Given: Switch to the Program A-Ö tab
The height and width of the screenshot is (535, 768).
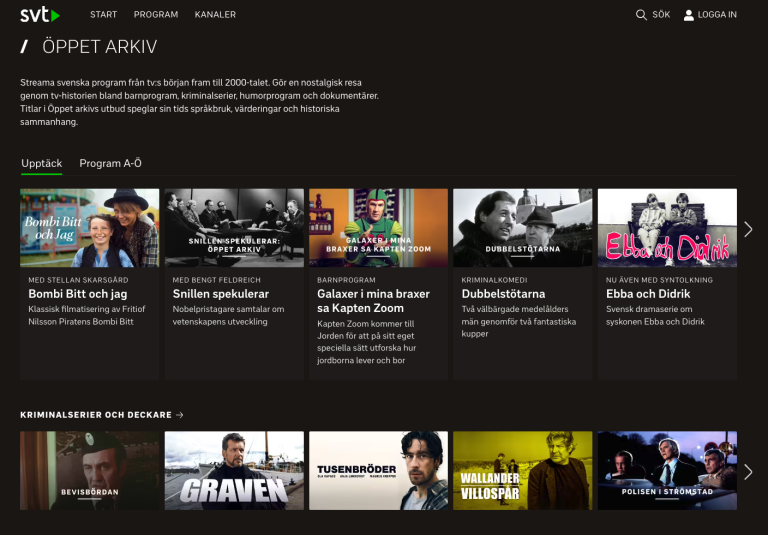Looking at the screenshot, I should tap(110, 164).
